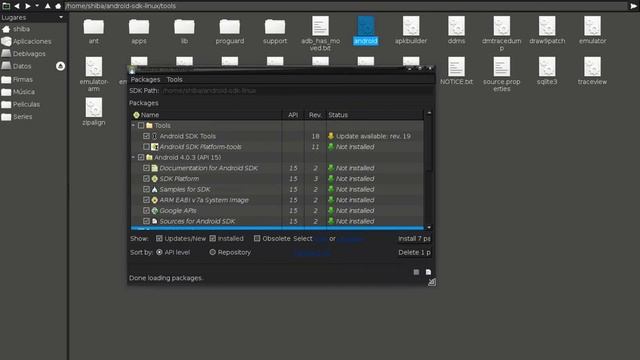This screenshot has height=360, width=640.
Task: Click the API column header
Action: point(293,115)
